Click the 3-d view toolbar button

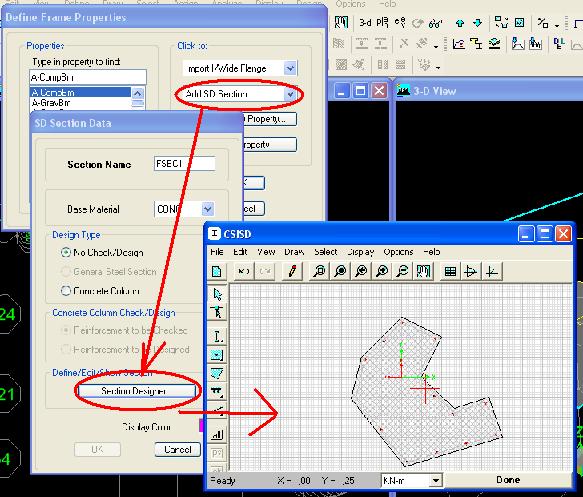364,23
